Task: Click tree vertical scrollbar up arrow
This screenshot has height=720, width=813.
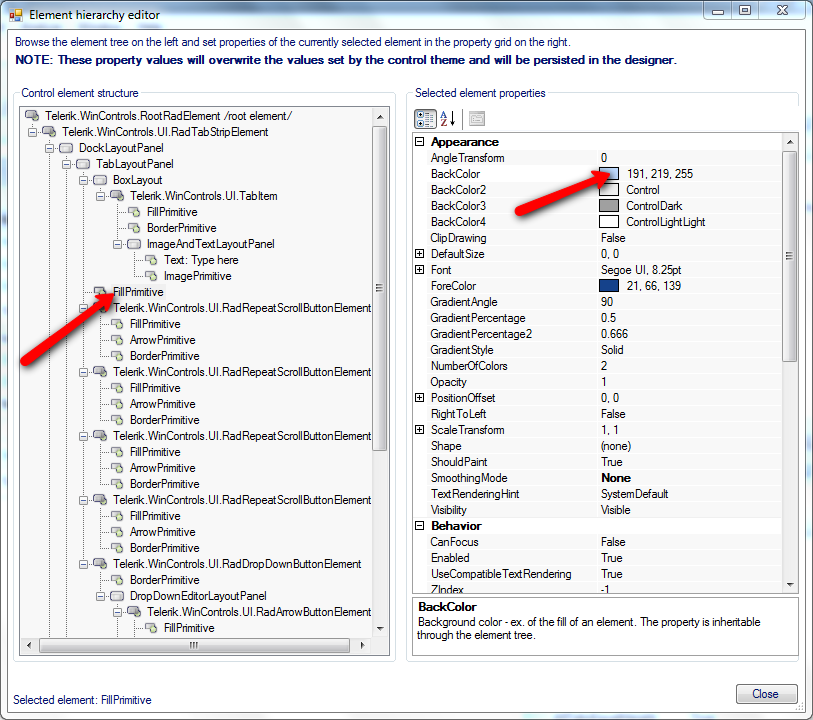Action: click(x=380, y=117)
